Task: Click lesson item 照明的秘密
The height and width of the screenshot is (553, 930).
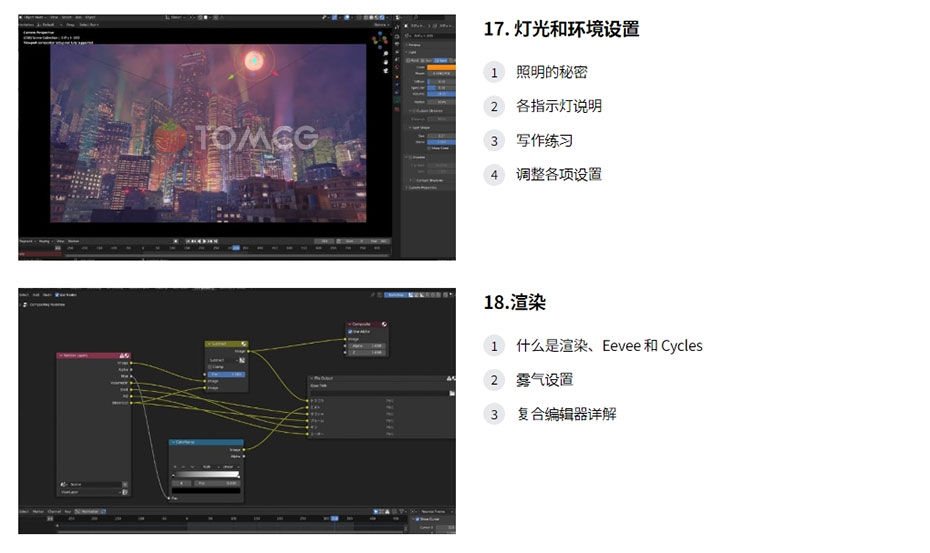Action: pyautogui.click(x=552, y=72)
